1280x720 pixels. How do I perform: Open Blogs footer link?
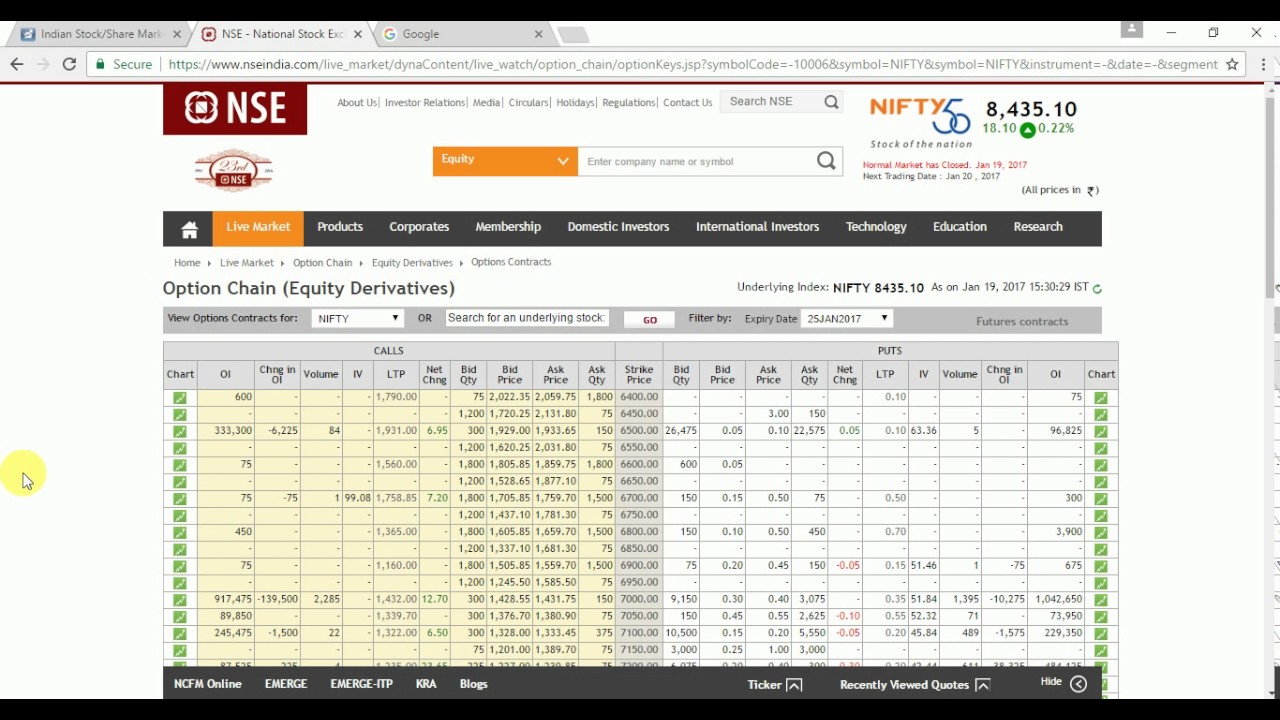[473, 684]
